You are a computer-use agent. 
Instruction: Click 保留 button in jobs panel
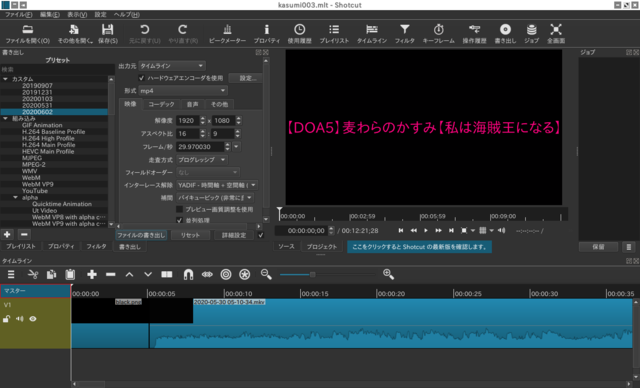(x=598, y=247)
